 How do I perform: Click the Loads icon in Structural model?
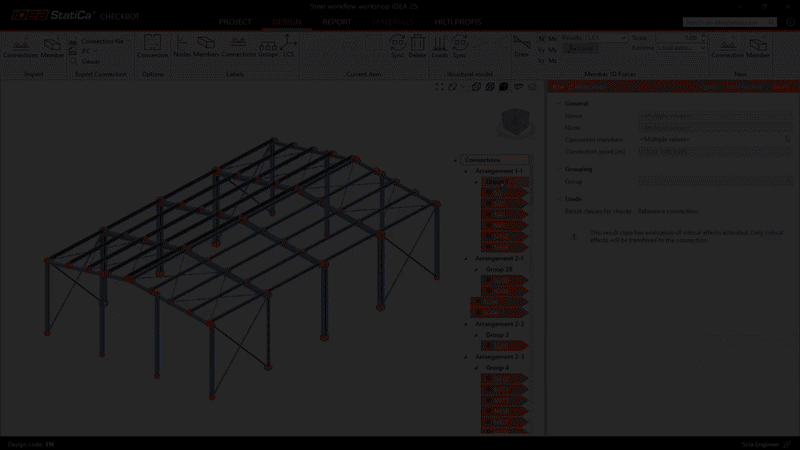439,47
